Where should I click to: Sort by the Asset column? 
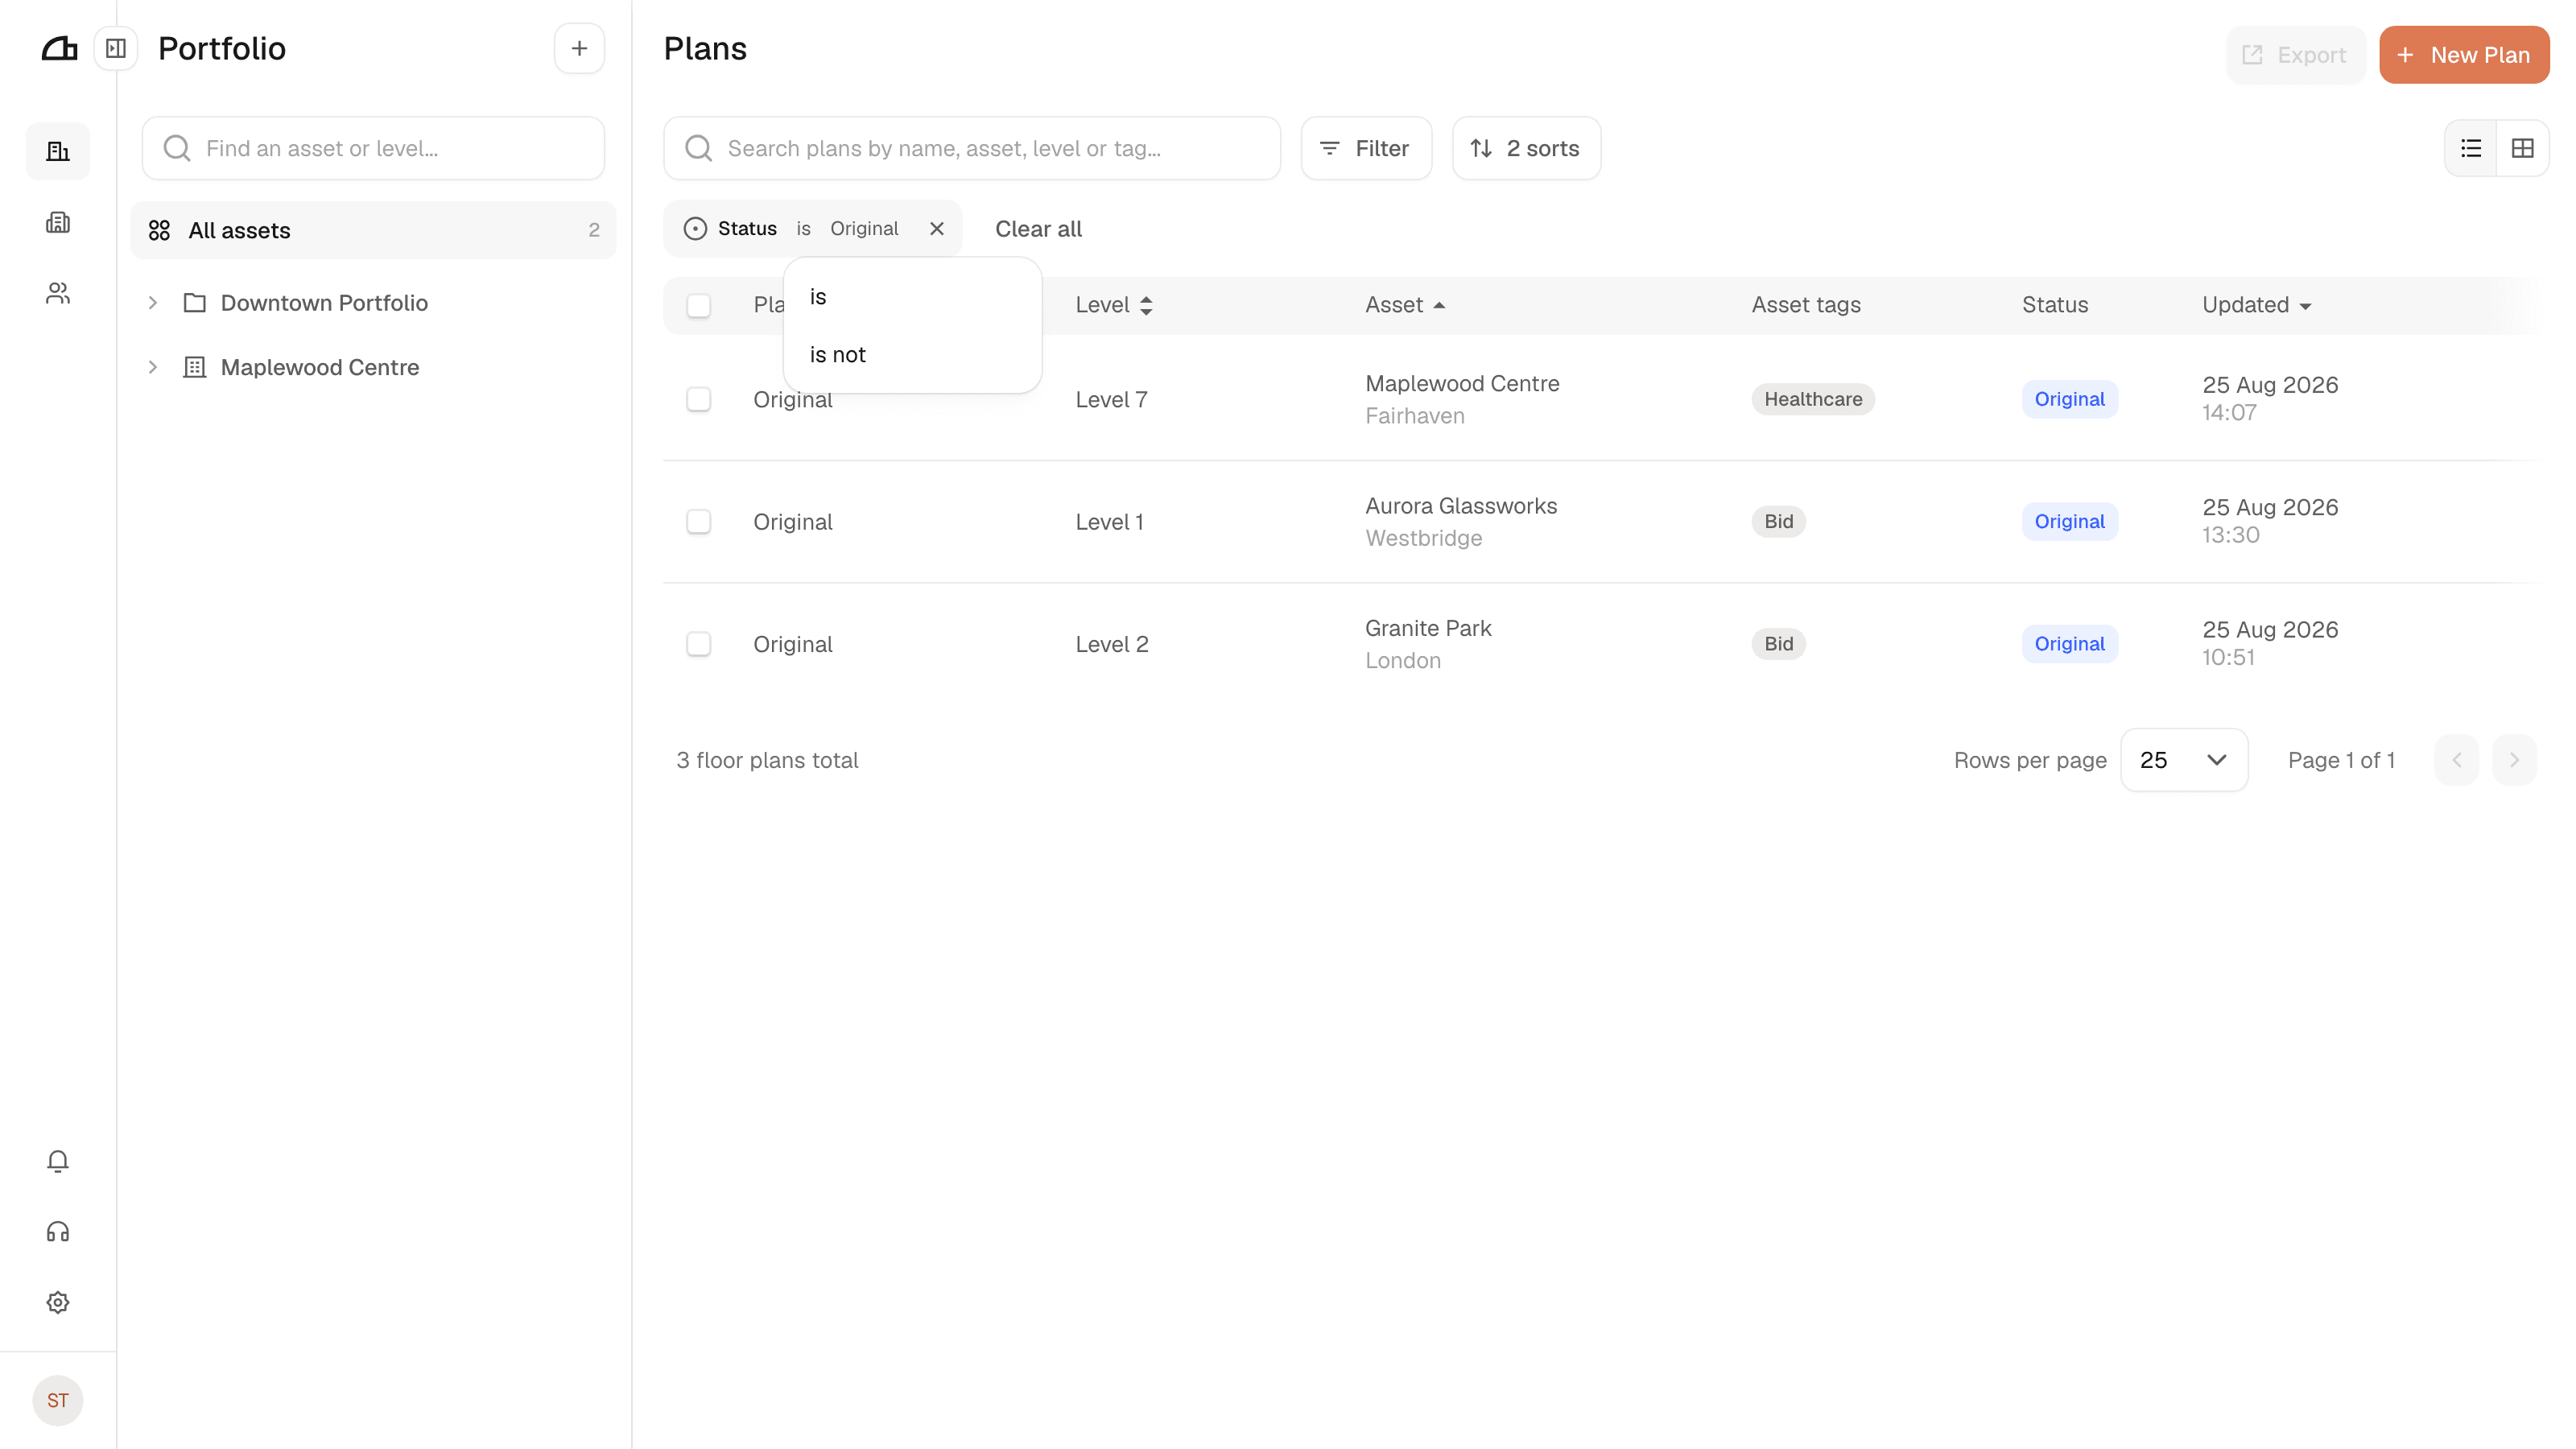(x=1405, y=305)
